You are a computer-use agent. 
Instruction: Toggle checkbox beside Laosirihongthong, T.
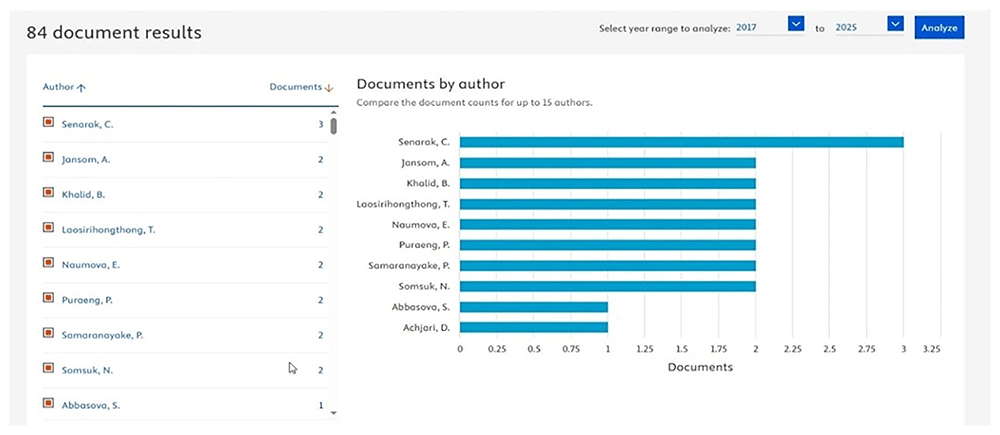(48, 227)
